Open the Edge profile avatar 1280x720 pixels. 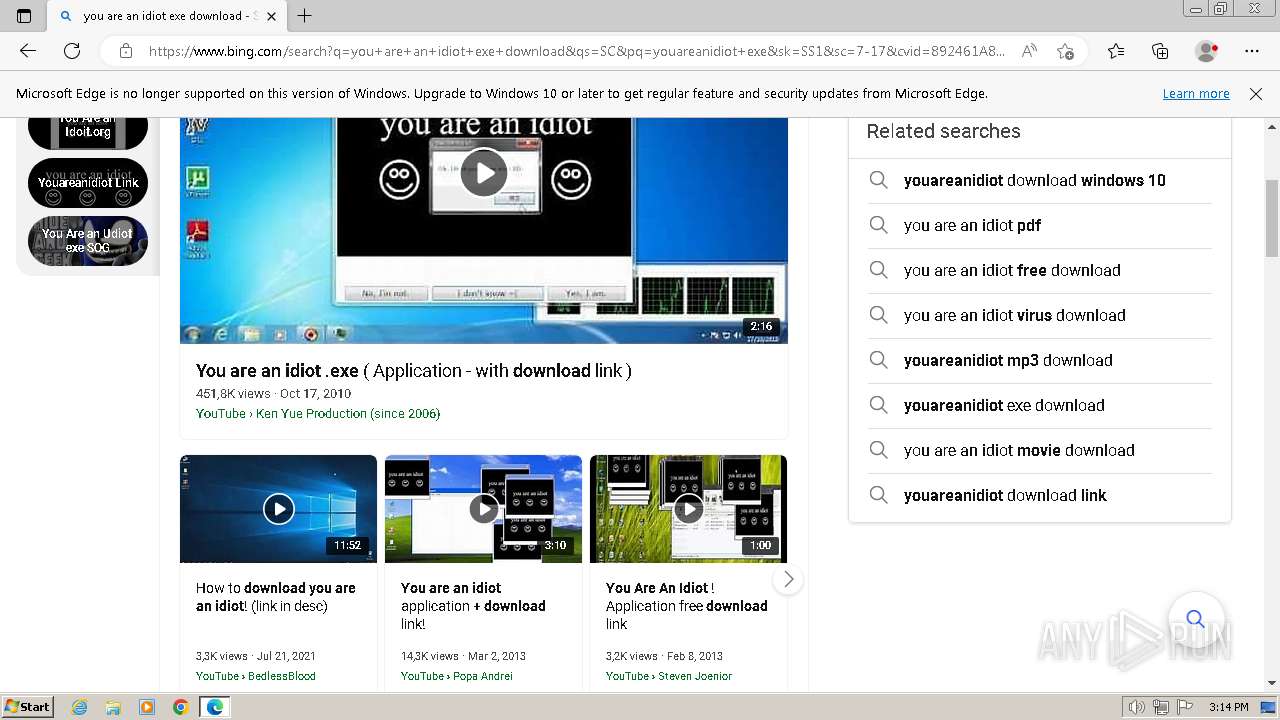pyautogui.click(x=1206, y=51)
